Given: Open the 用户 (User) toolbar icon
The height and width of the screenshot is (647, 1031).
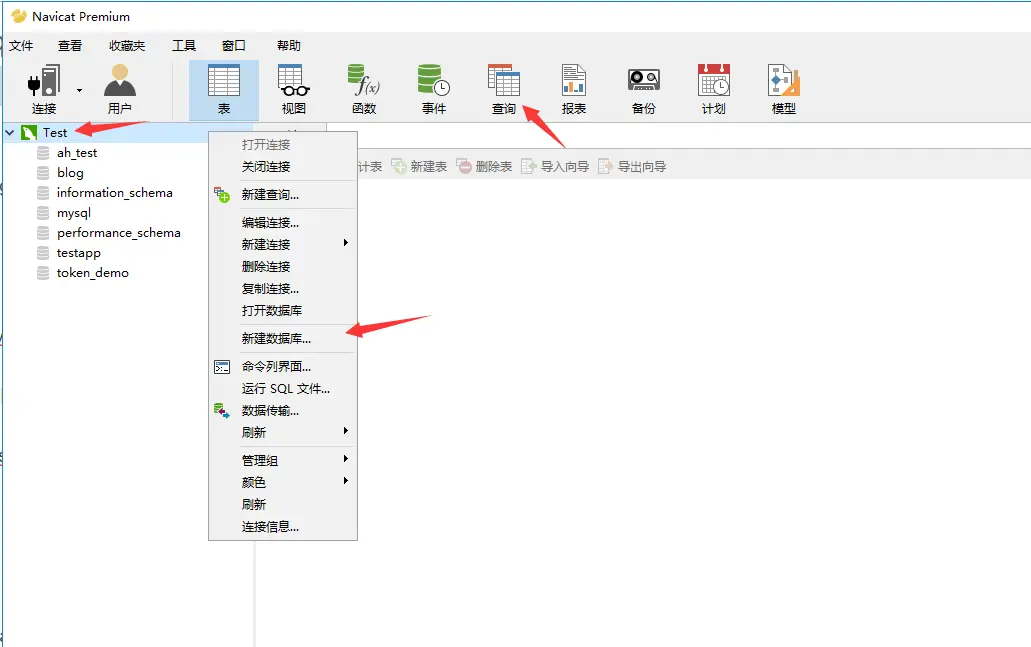Looking at the screenshot, I should pos(120,89).
